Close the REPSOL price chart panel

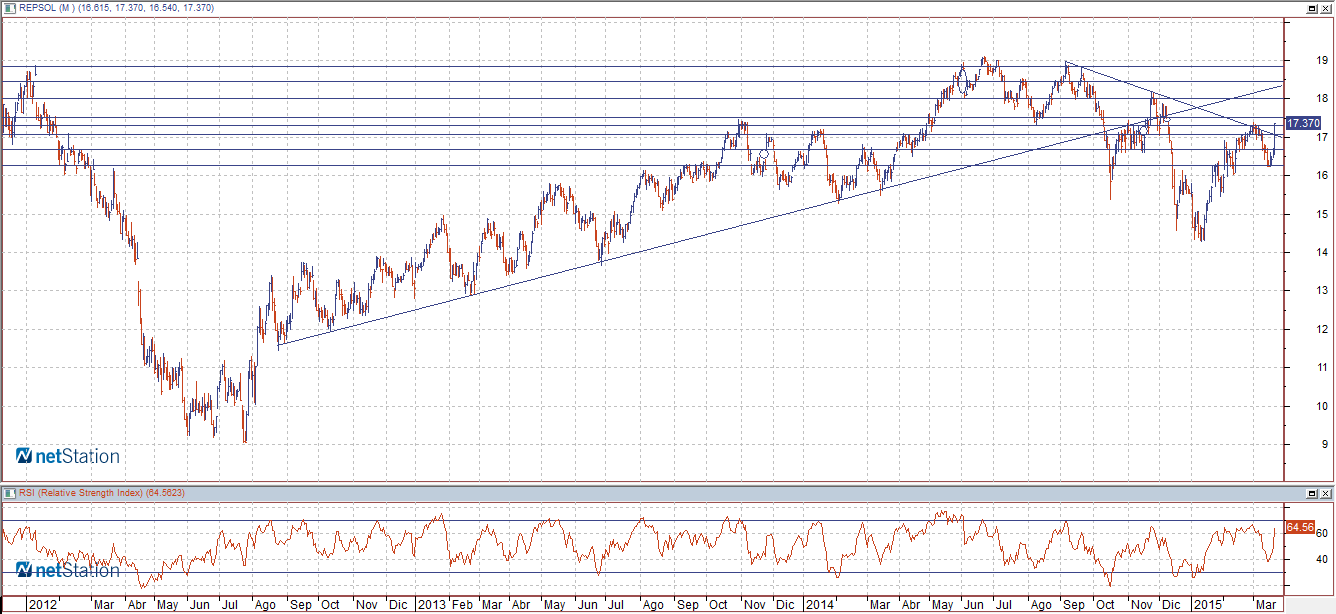[x=1326, y=8]
